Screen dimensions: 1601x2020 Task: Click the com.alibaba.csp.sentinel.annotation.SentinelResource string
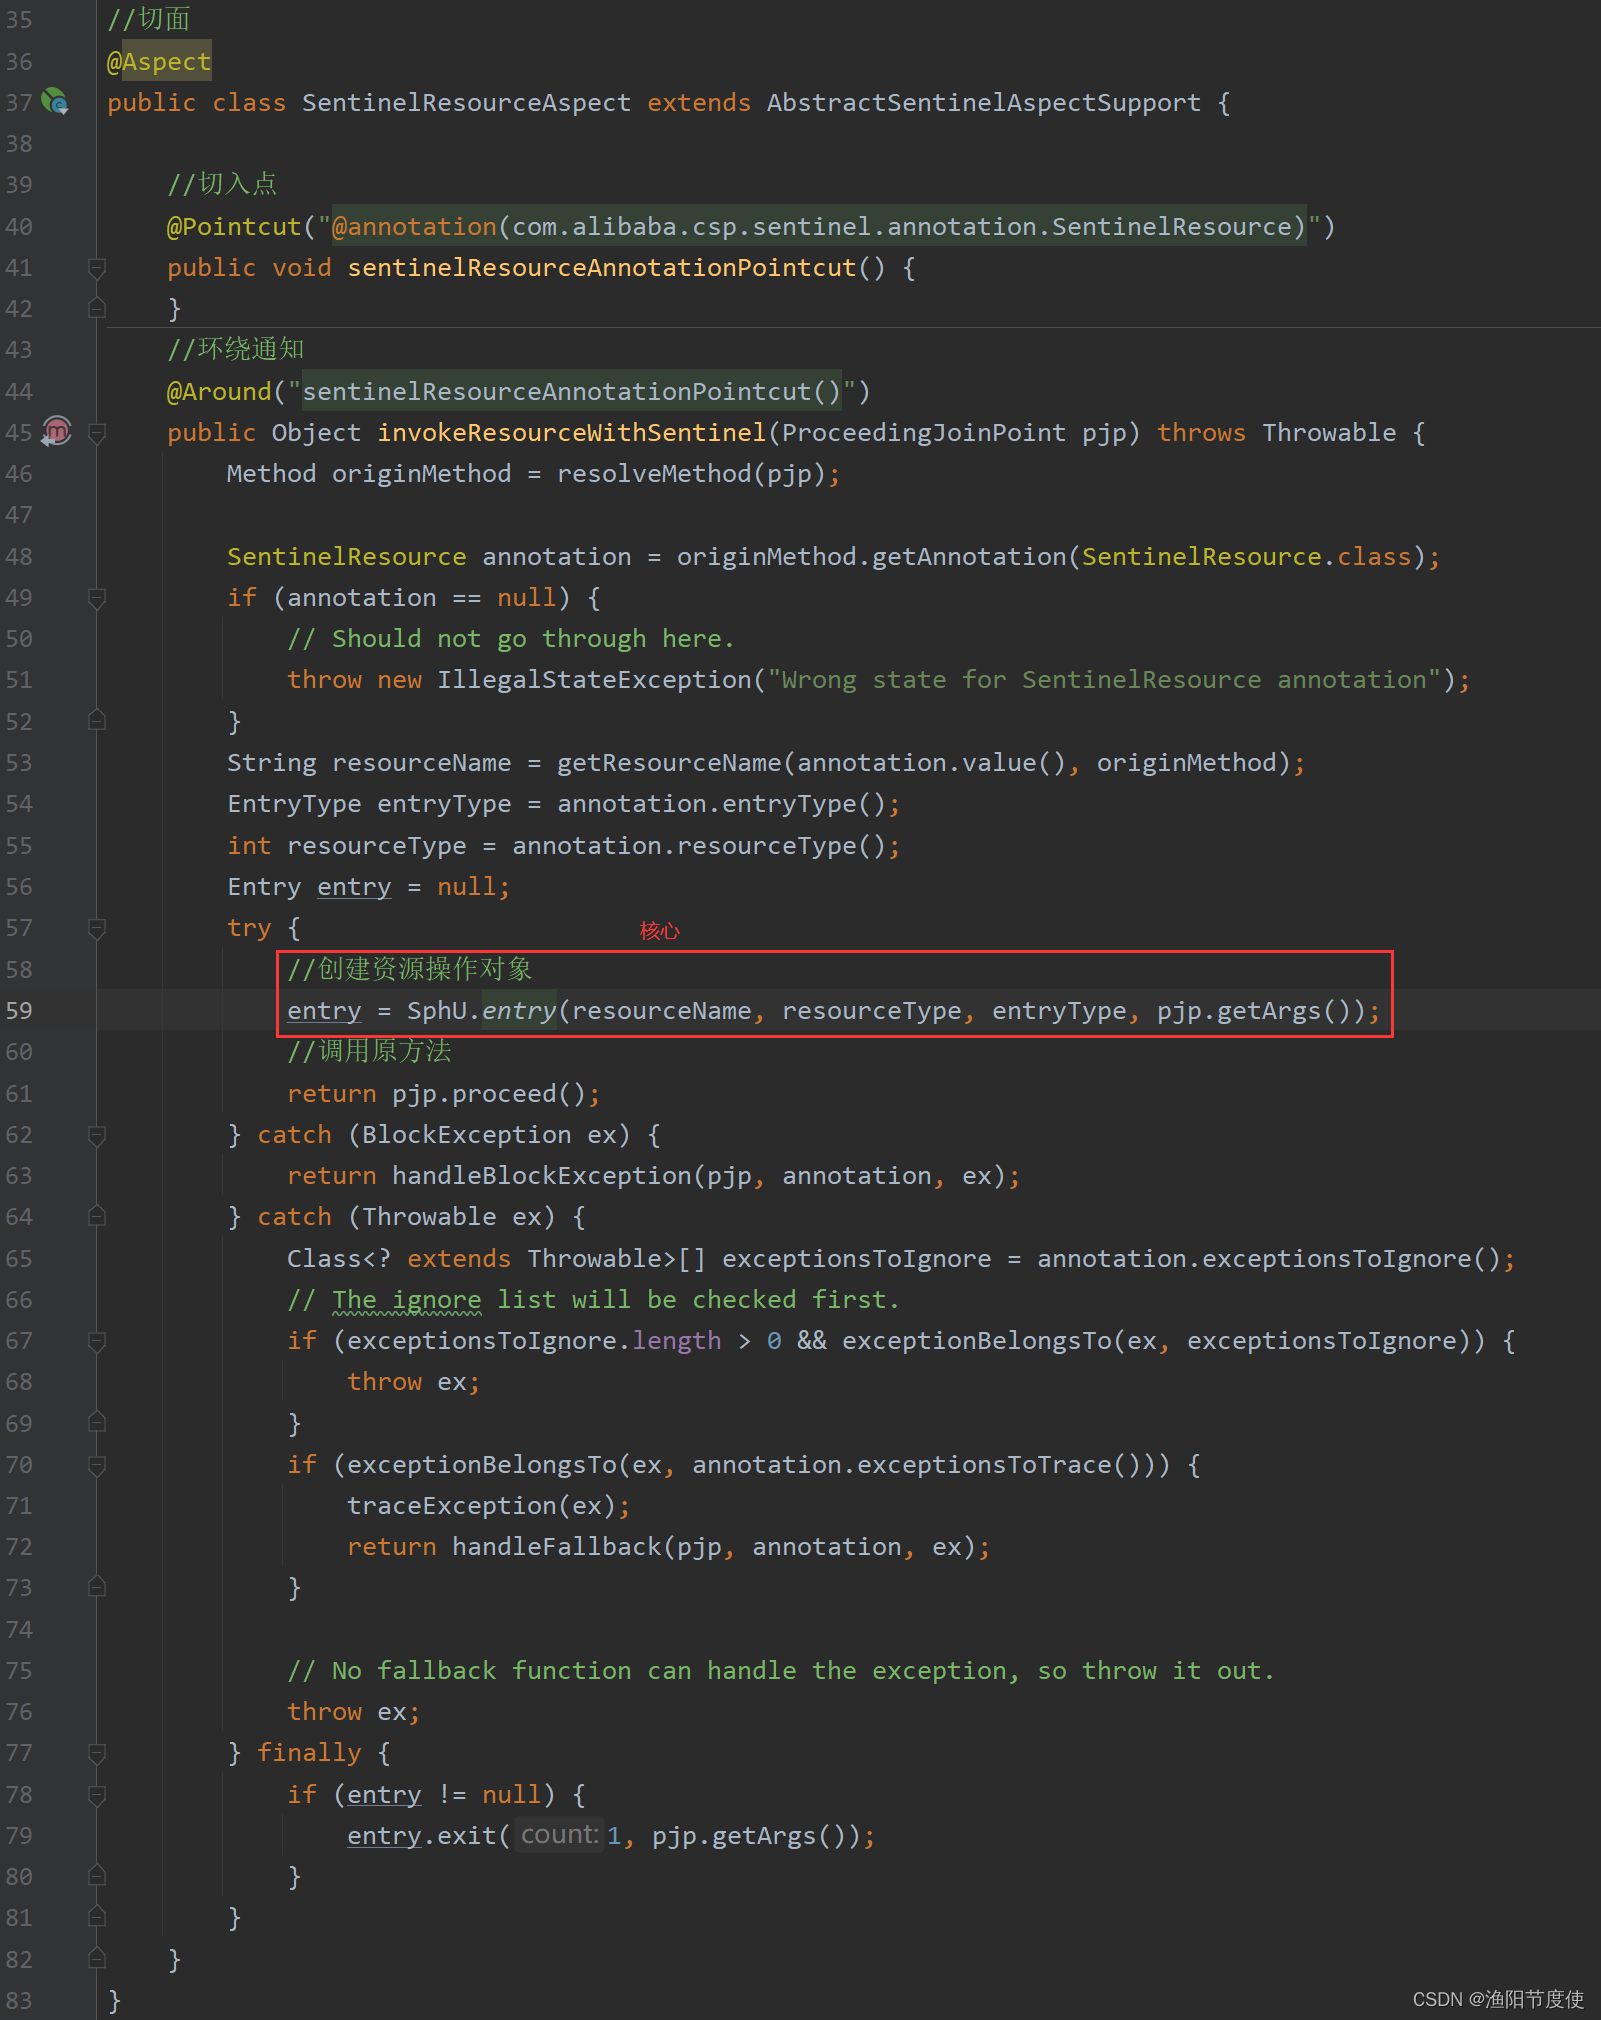(901, 227)
